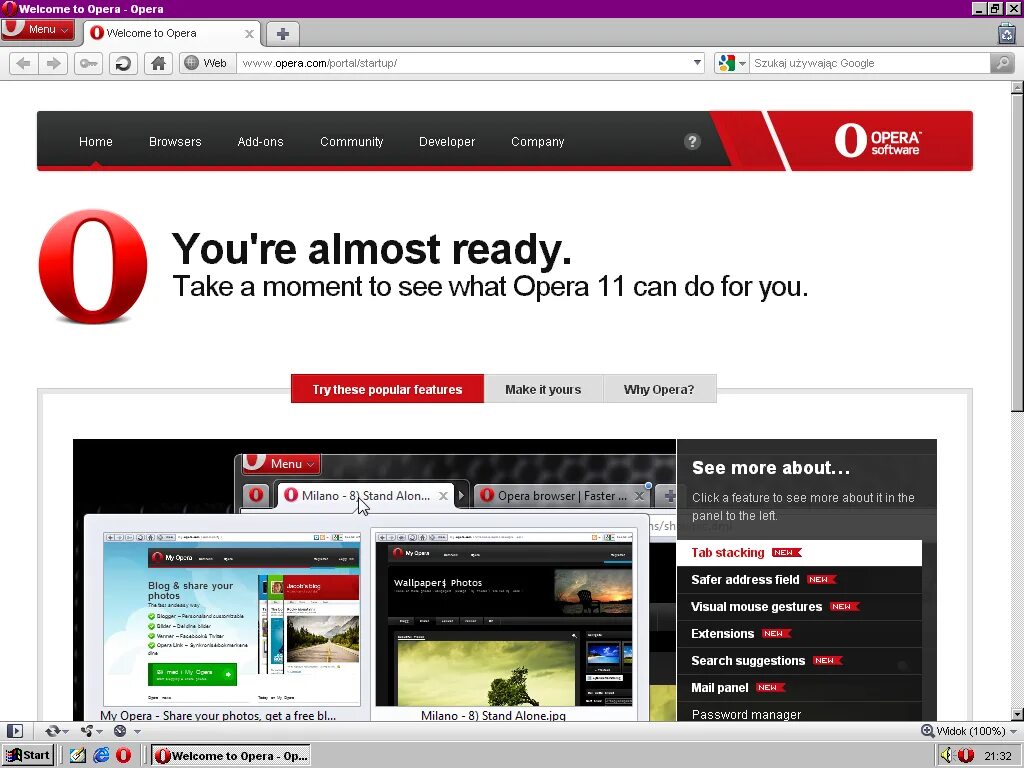
Task: Click the scrollbar up arrow
Action: coord(1017,88)
